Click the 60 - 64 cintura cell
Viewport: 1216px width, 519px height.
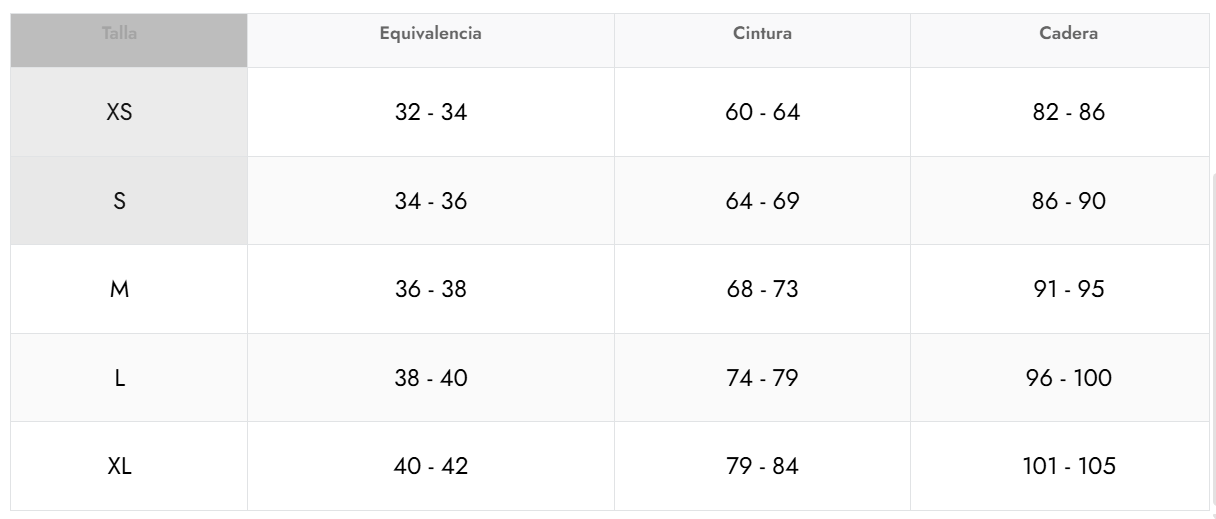pyautogui.click(x=762, y=112)
